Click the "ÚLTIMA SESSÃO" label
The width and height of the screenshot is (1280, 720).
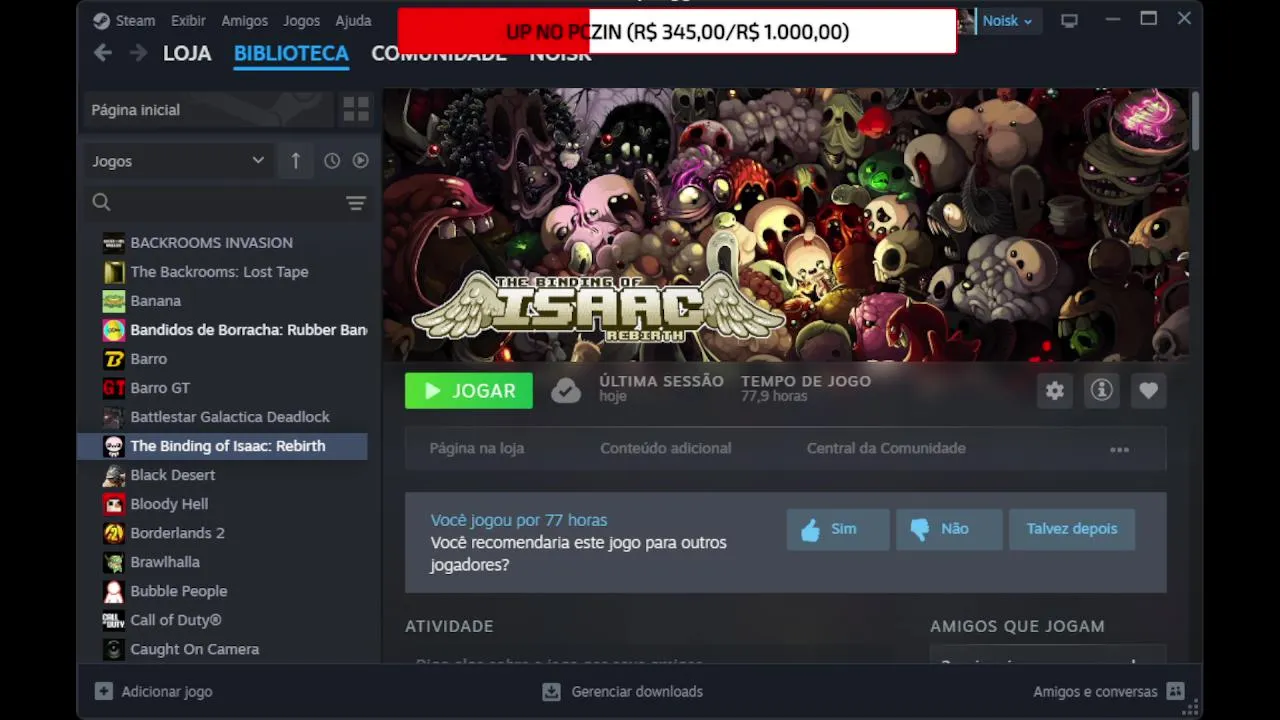tap(661, 381)
